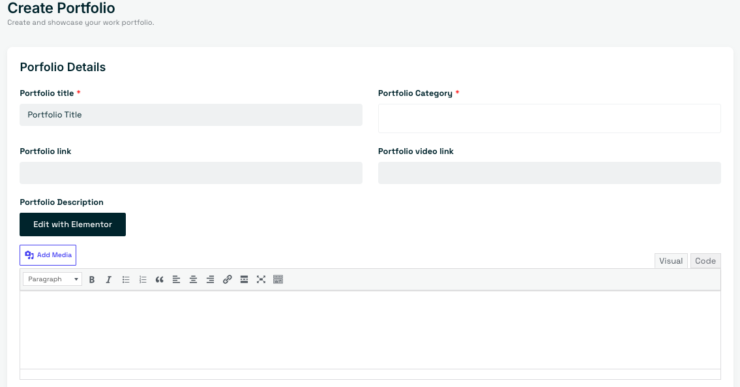Enable fullscreen distraction-free mode

tap(261, 279)
